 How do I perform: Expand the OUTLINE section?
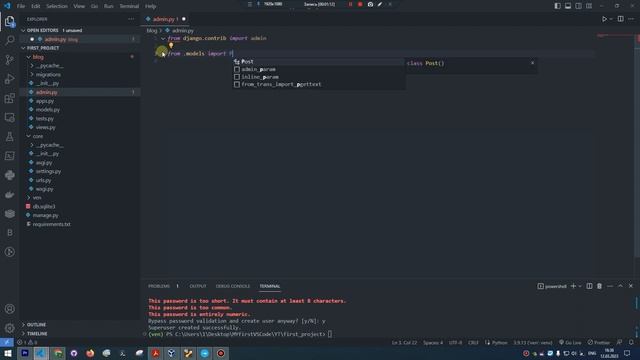23,325
